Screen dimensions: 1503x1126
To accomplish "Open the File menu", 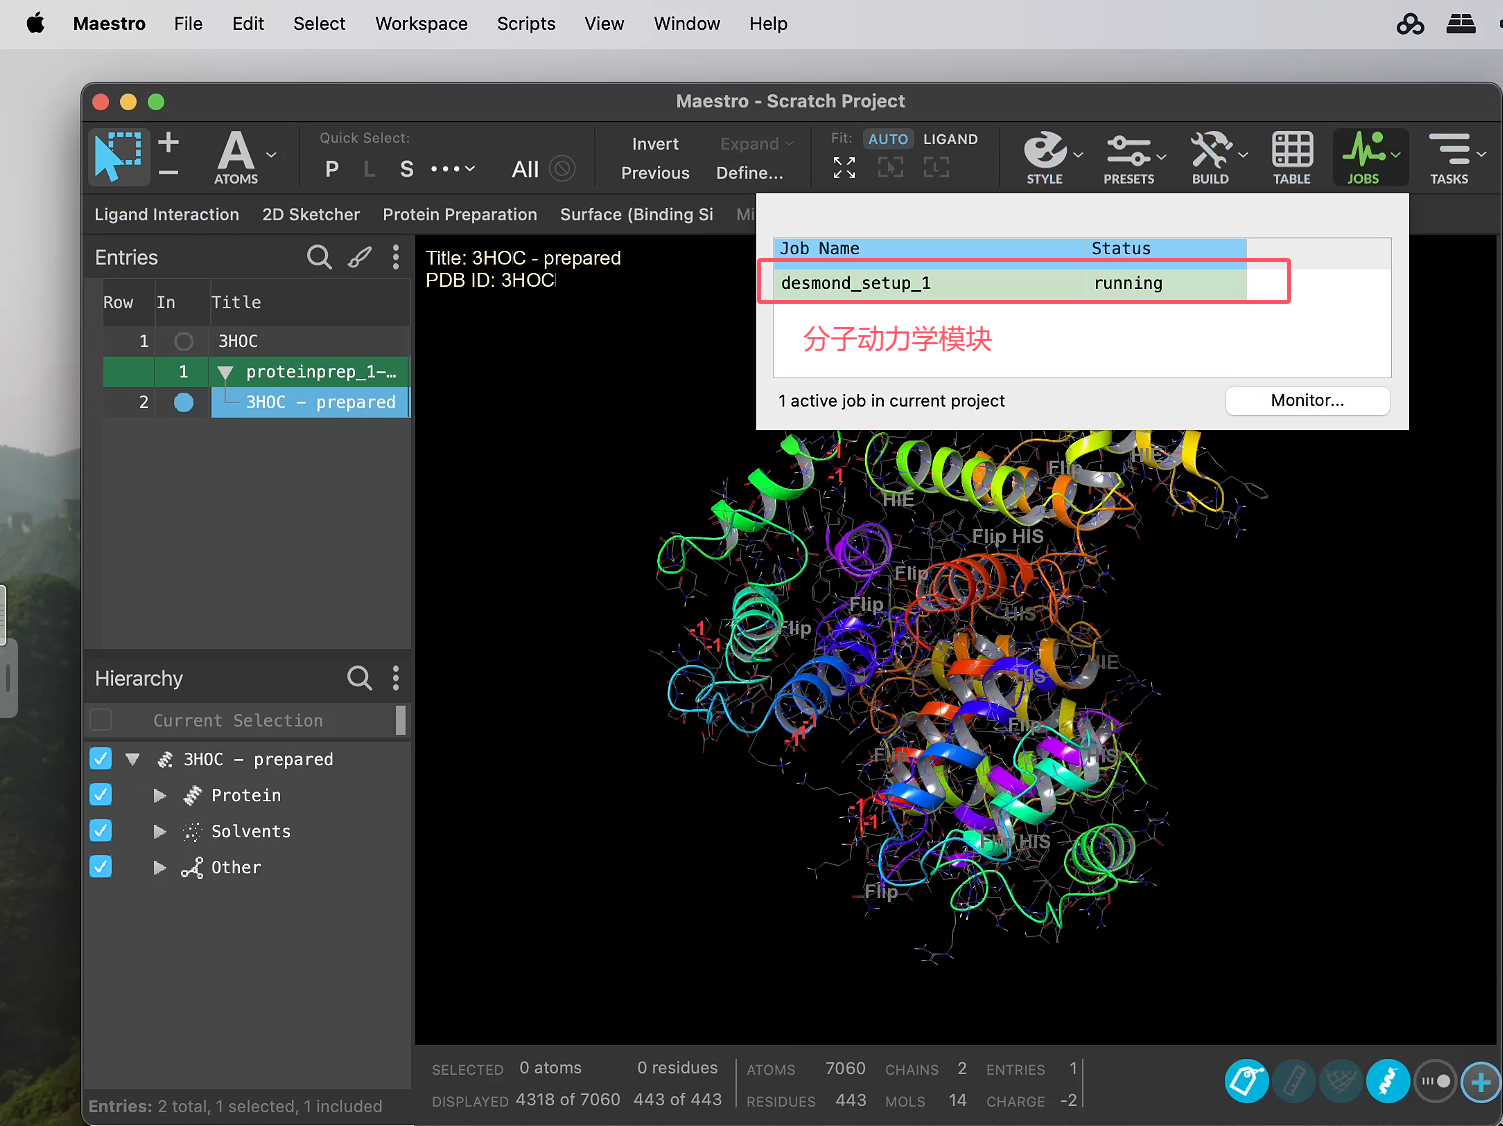I will tap(188, 23).
